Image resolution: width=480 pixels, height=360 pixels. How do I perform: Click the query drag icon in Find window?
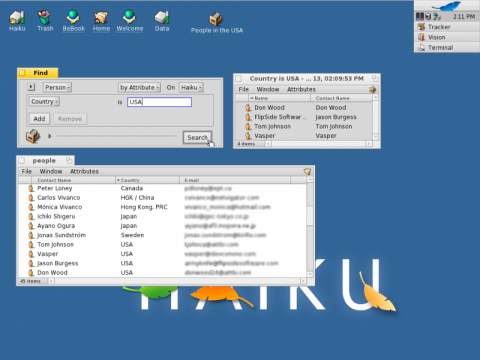pyautogui.click(x=33, y=136)
